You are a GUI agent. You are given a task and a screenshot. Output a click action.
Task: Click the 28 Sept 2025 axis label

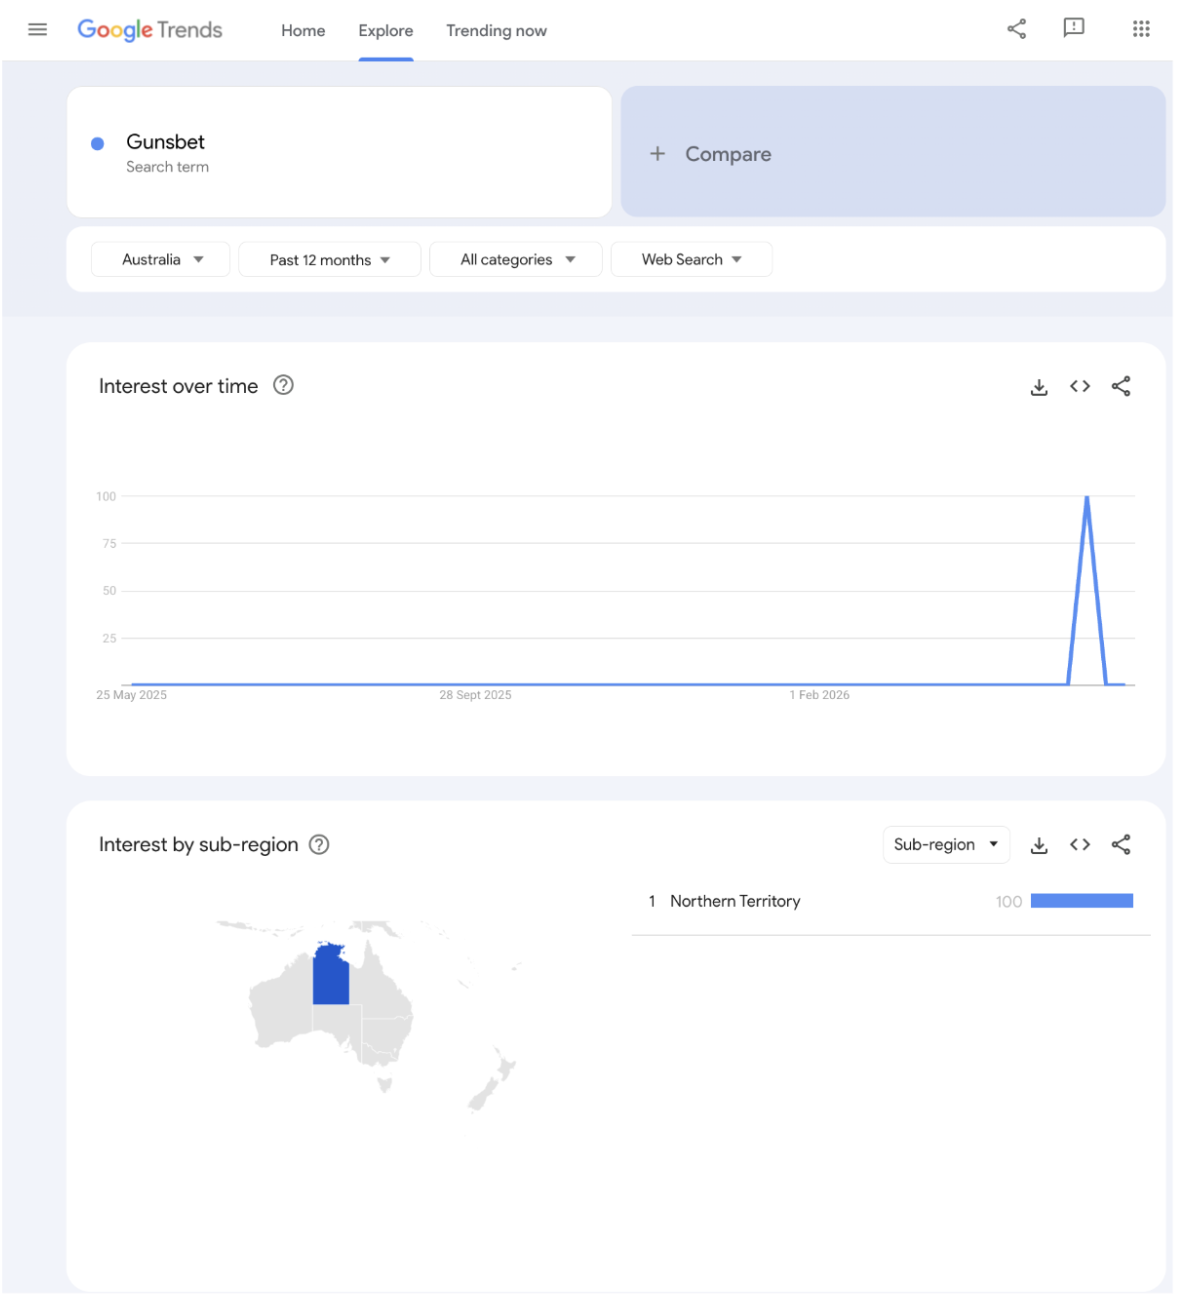[x=475, y=695]
